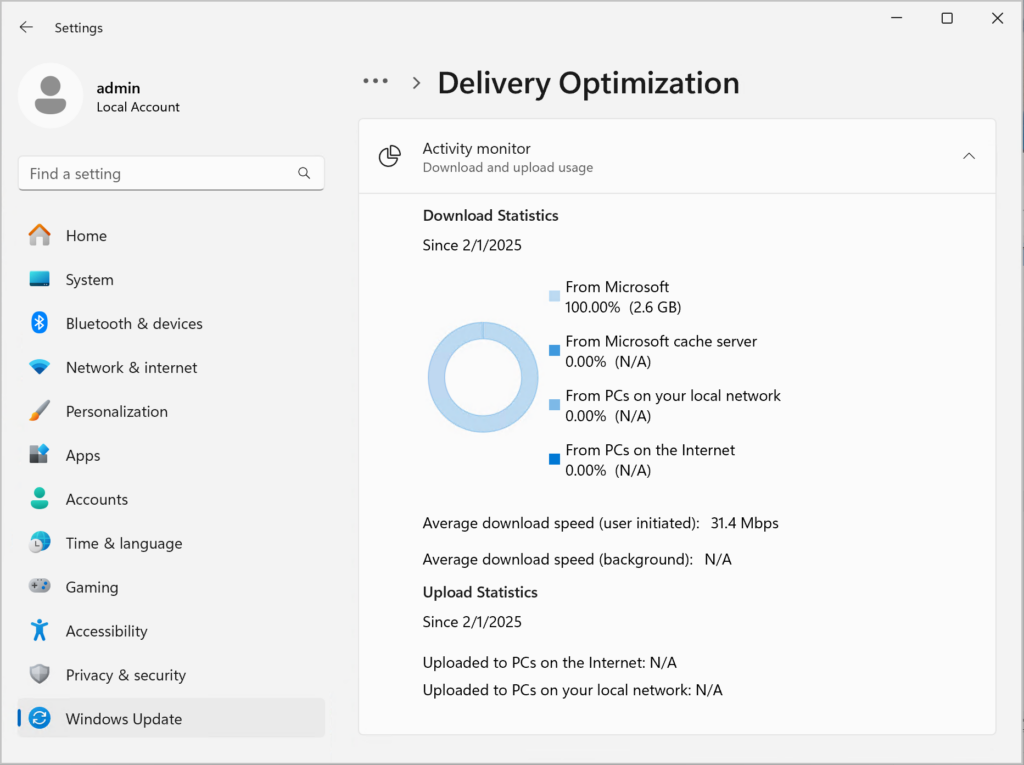Minimize the Settings window
1024x765 pixels.
click(x=897, y=18)
